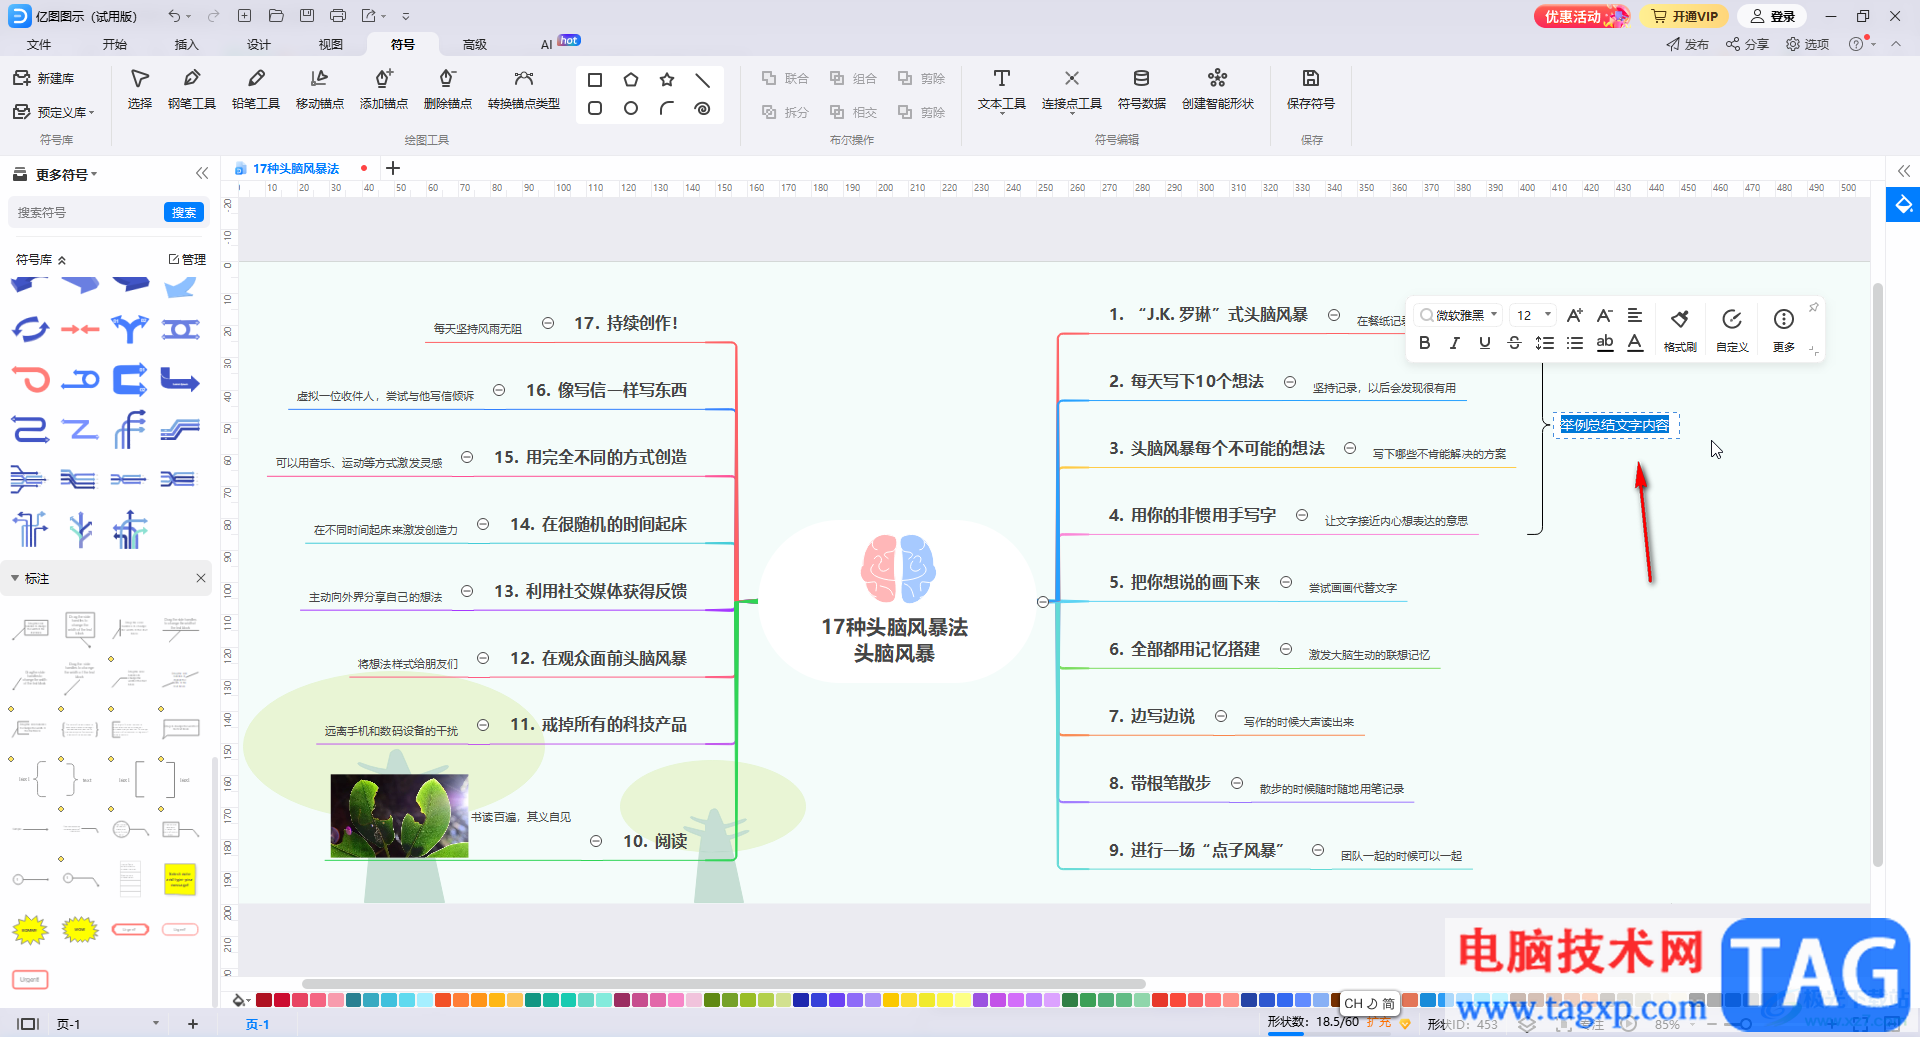This screenshot has height=1037, width=1920.
Task: Click the Delete Anchor (删除锚点) tool
Action: 447,88
